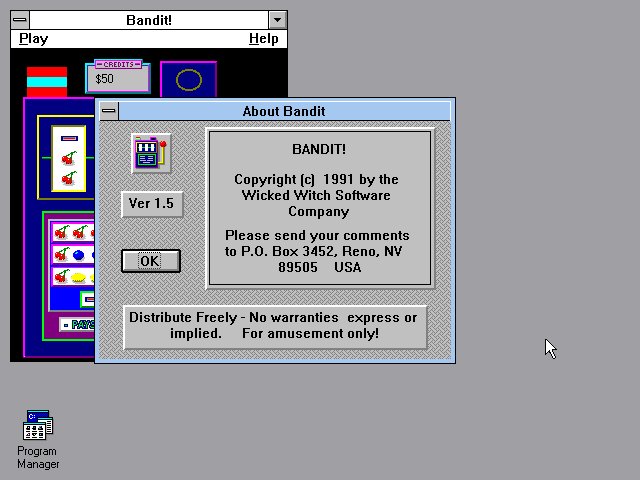Click OK in About Bandit dialog
The height and width of the screenshot is (480, 640).
coord(151,261)
